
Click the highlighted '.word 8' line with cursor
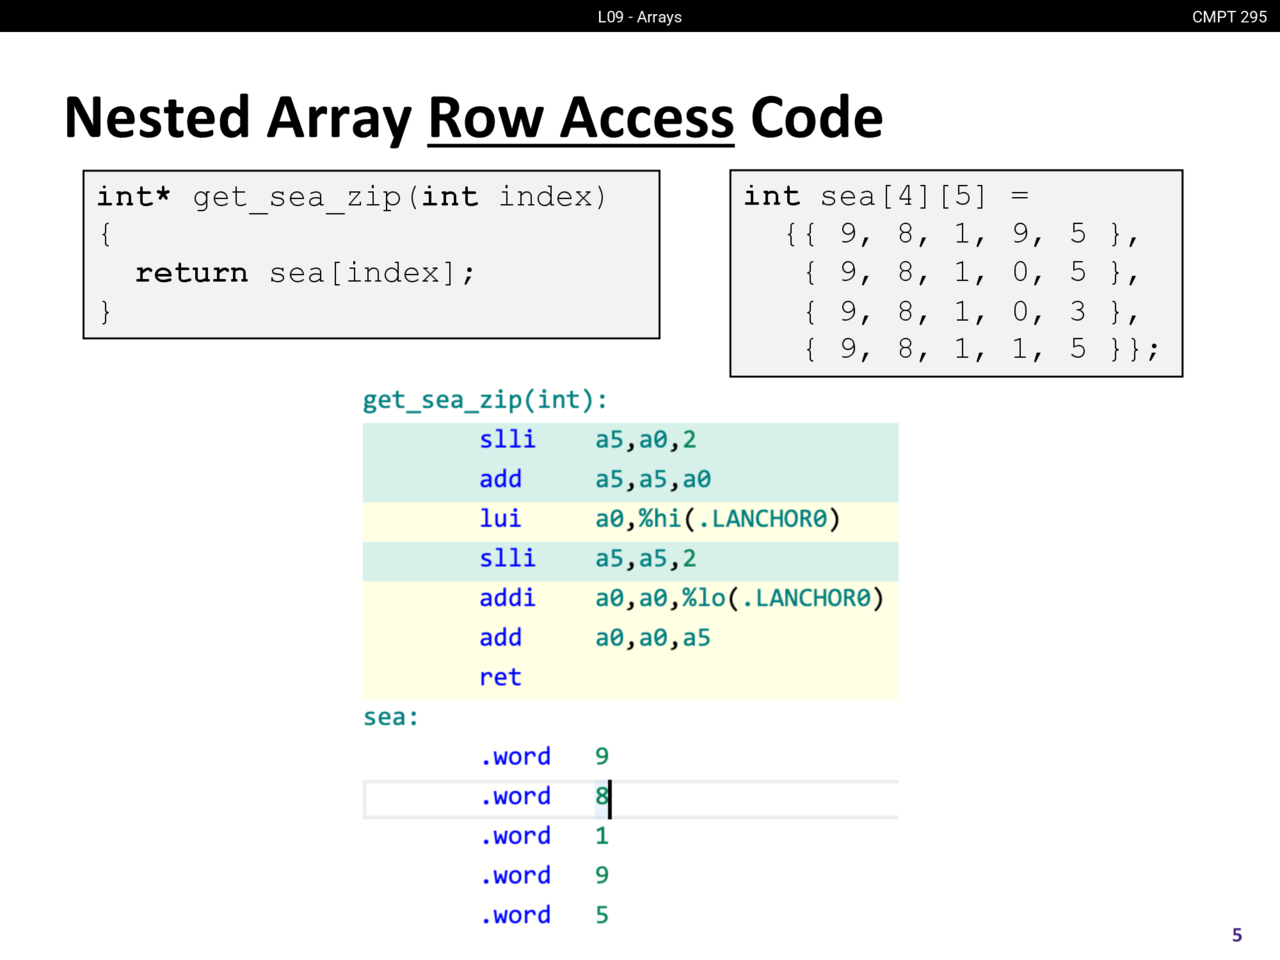(545, 797)
